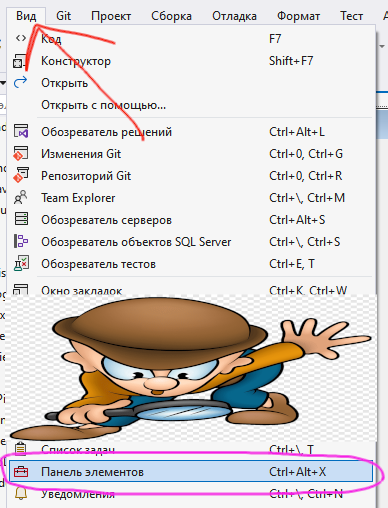Screen dimensions: 388x508
Task: Select Обозреватель решений entry
Action: [191, 132]
